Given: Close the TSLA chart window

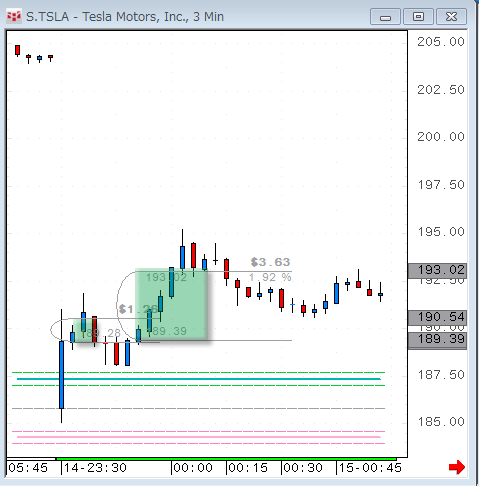Looking at the screenshot, I should click(x=451, y=17).
